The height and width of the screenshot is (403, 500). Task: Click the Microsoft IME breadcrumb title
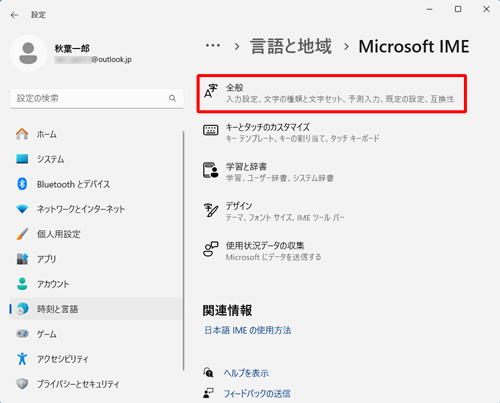point(414,46)
